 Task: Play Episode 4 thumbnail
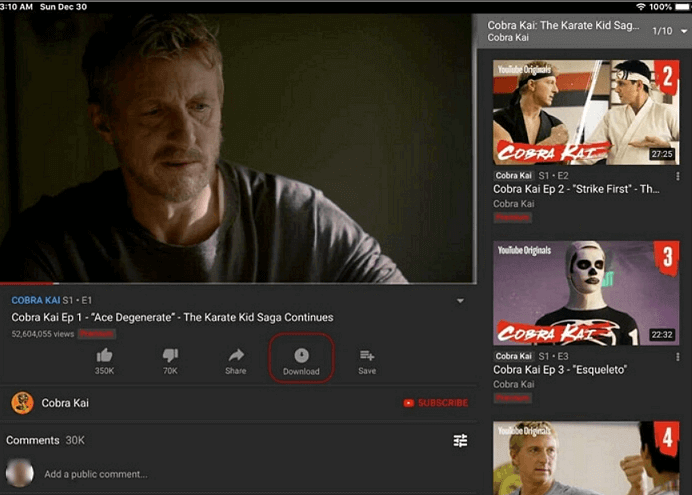click(586, 458)
